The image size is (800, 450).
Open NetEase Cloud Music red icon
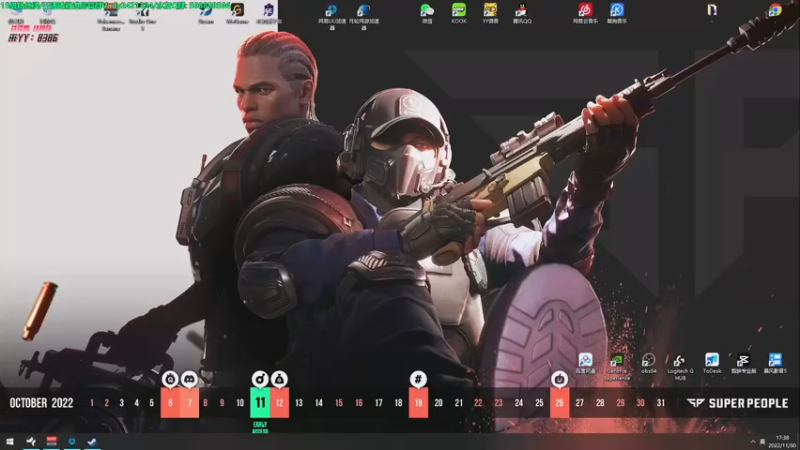[585, 14]
